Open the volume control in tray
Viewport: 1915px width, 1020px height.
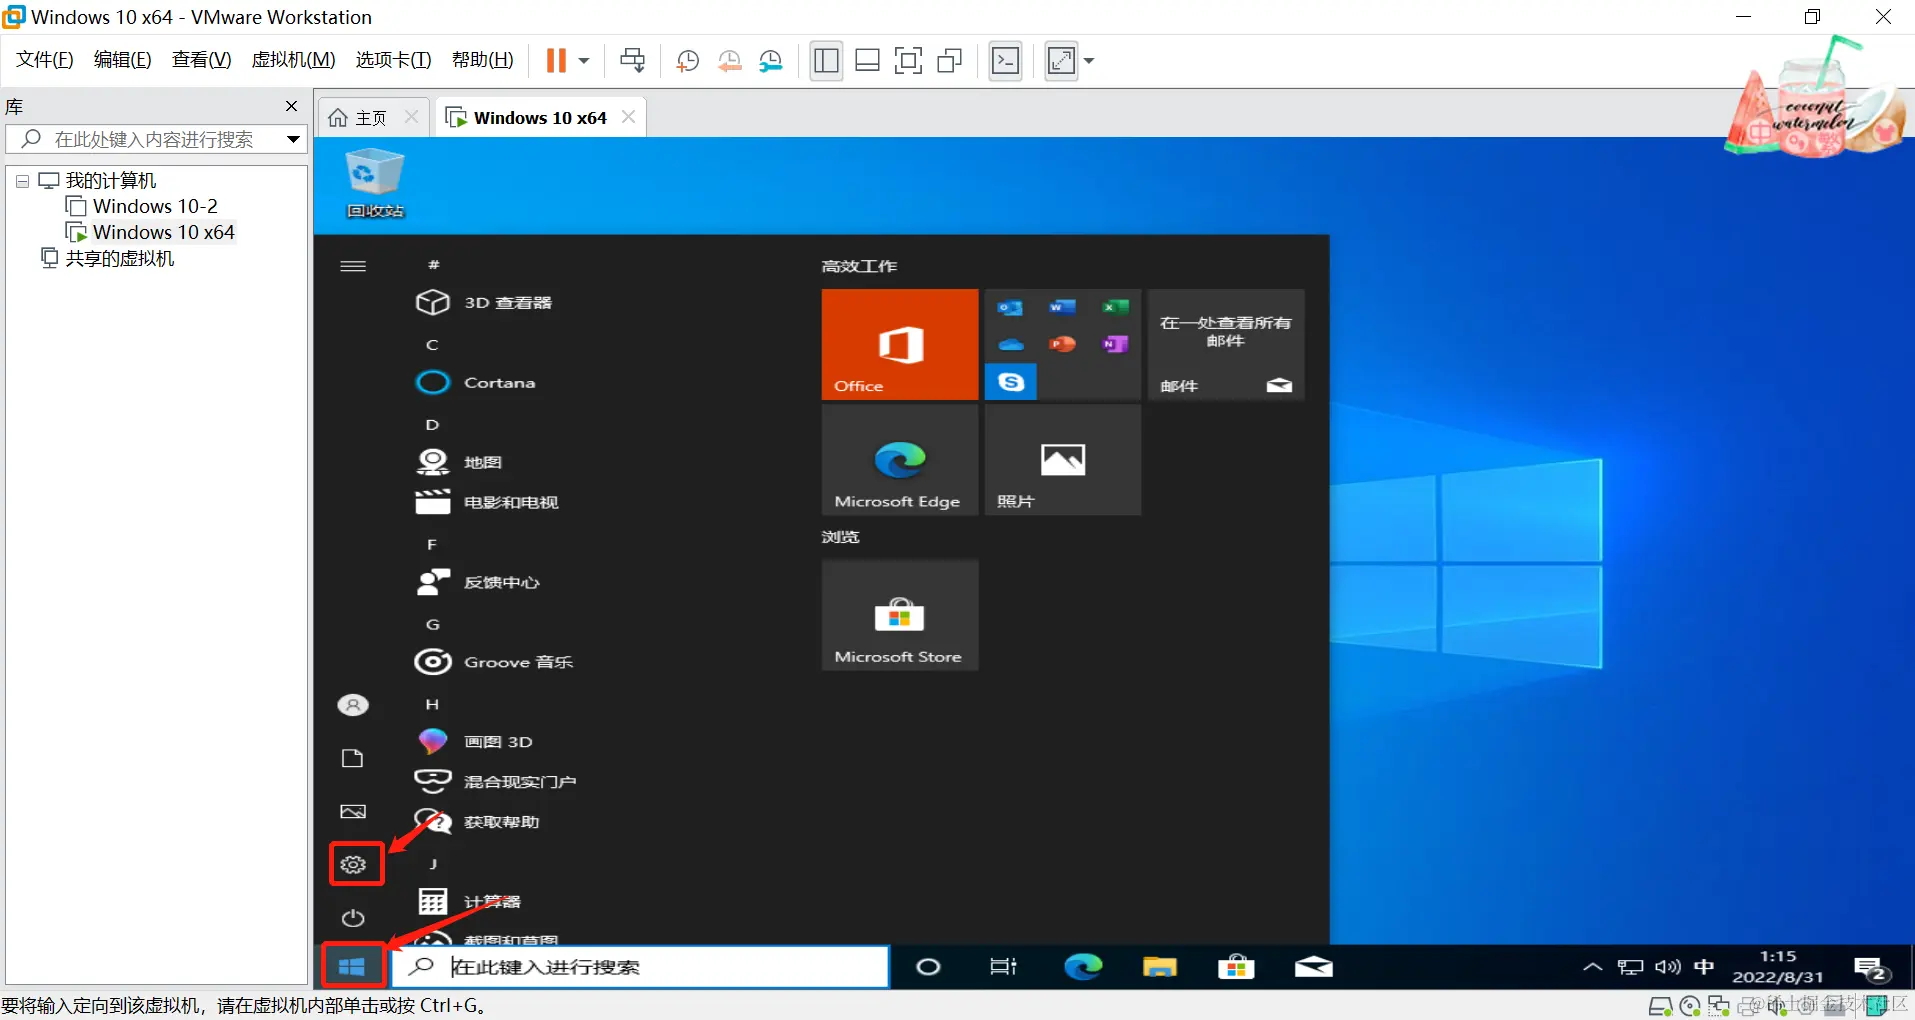1667,967
